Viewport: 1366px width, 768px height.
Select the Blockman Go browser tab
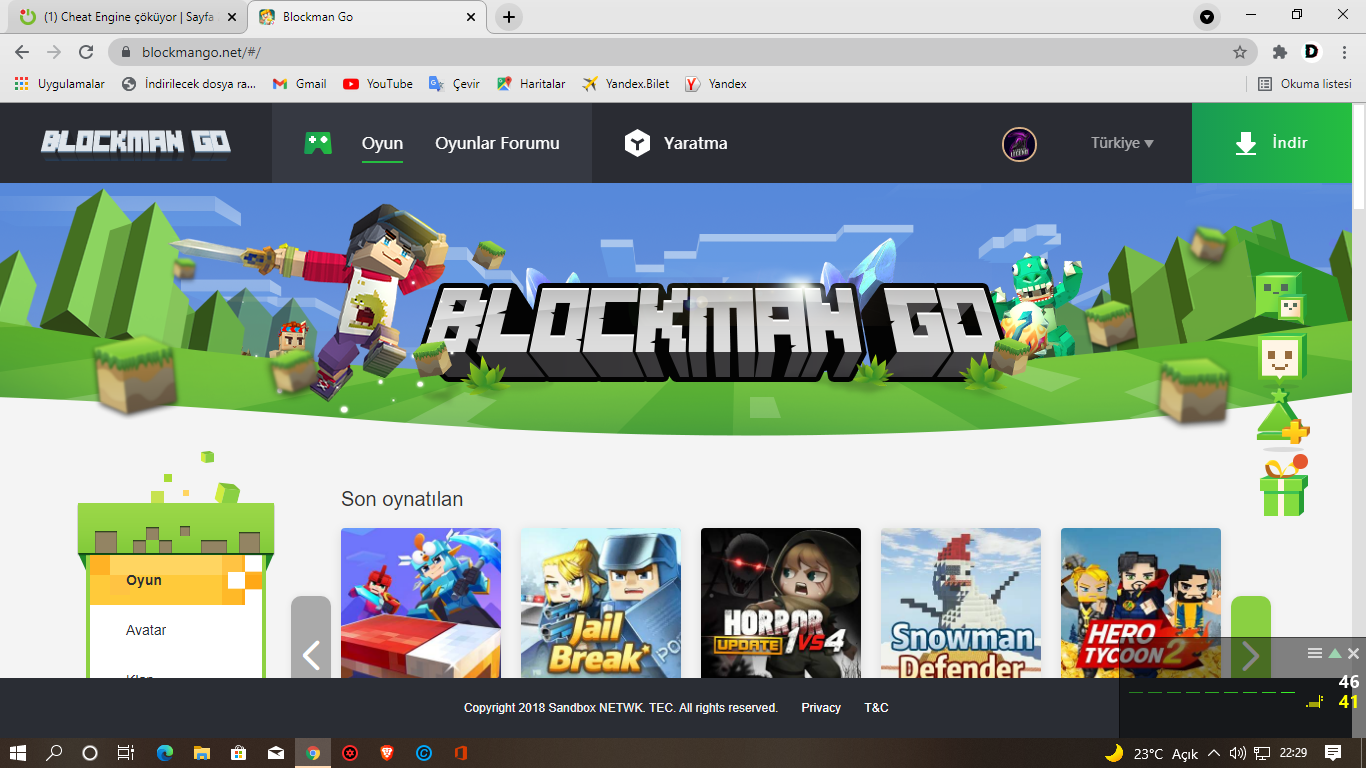click(367, 17)
